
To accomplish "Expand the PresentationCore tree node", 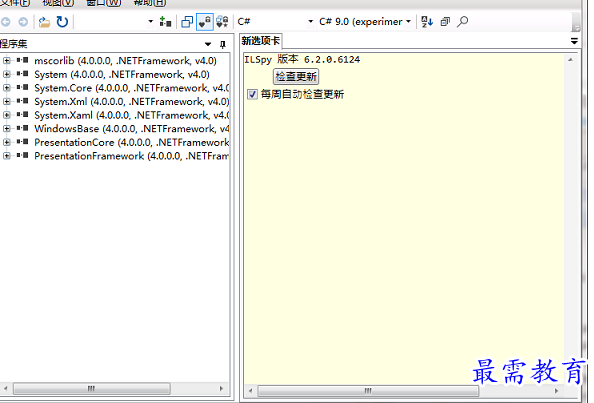I will (x=6, y=142).
